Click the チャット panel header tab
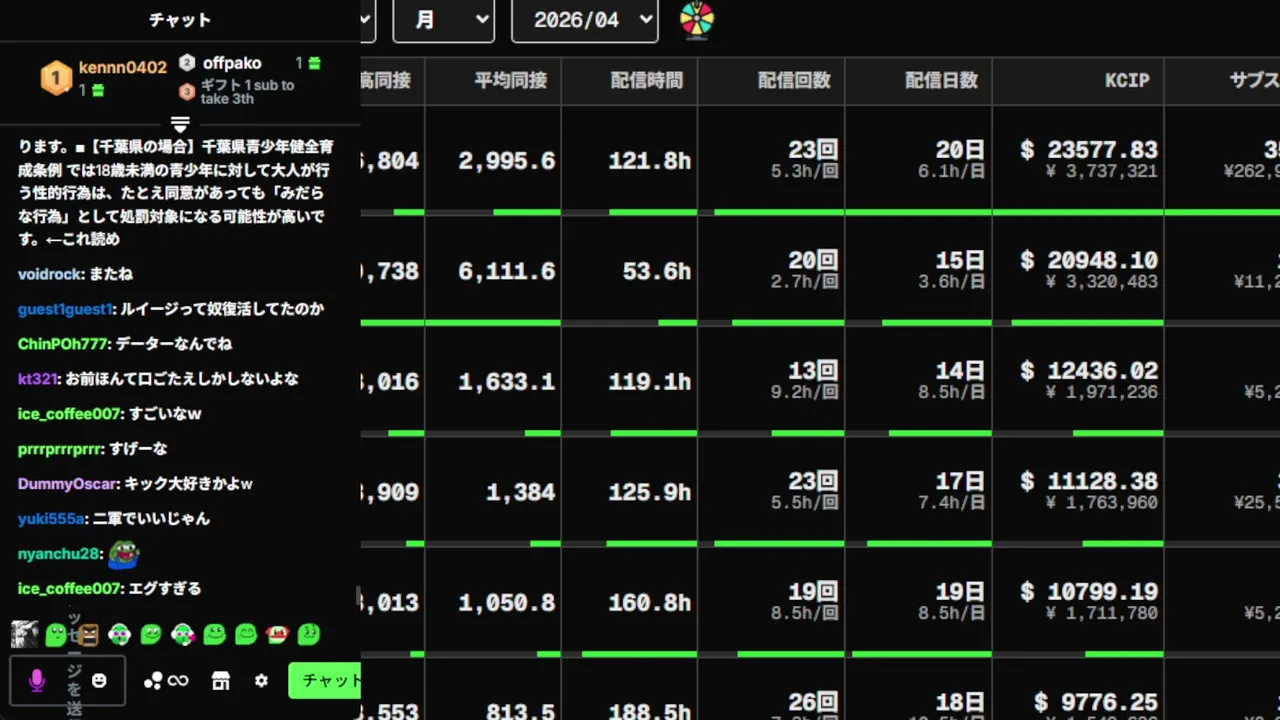The image size is (1280, 720). (180, 20)
